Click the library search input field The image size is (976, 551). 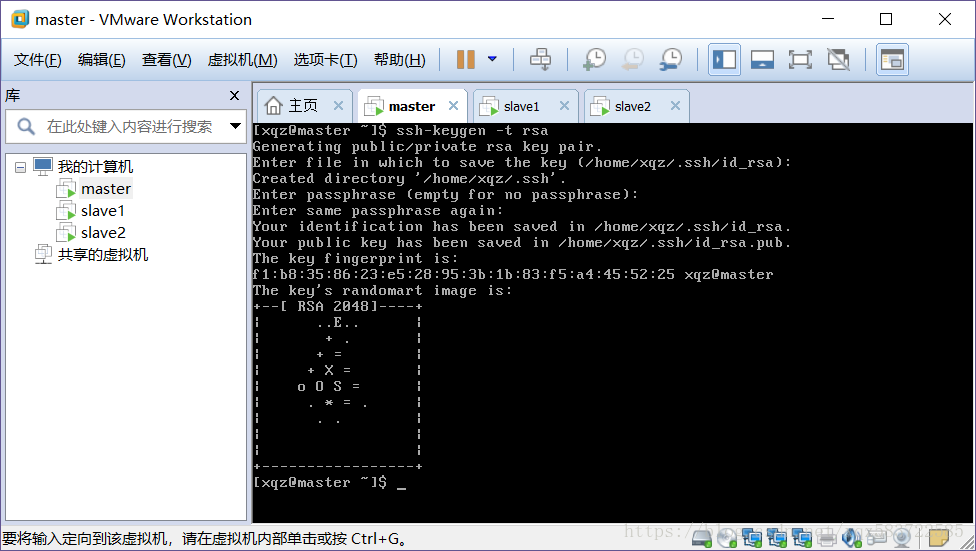tap(129, 126)
